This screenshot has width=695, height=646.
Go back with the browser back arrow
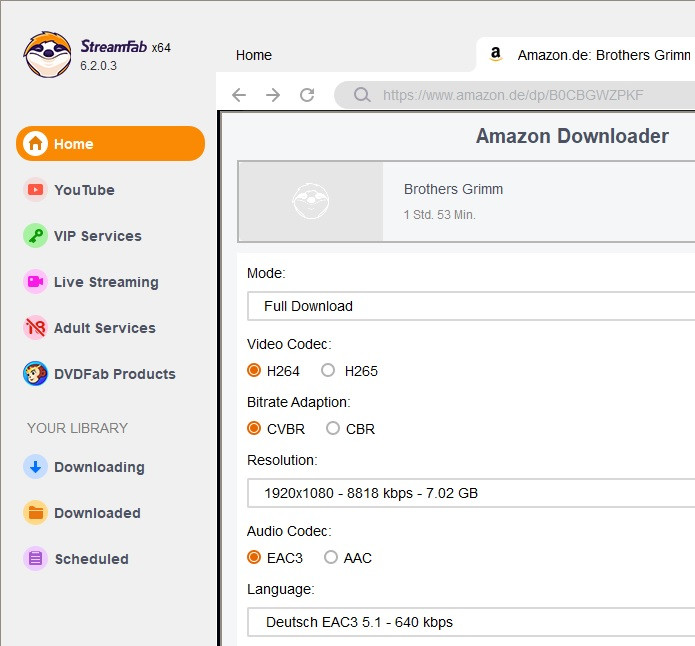[239, 94]
